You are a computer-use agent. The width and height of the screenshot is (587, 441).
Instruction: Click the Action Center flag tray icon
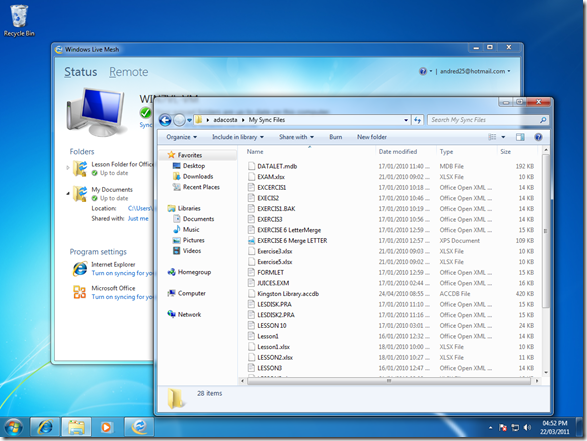point(503,427)
